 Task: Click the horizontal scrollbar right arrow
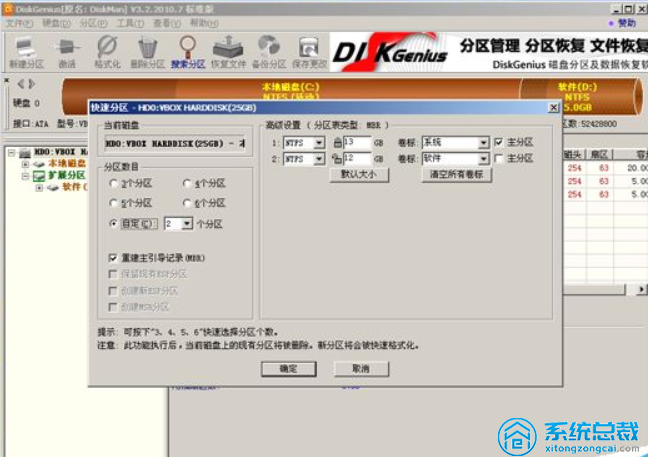(641, 289)
